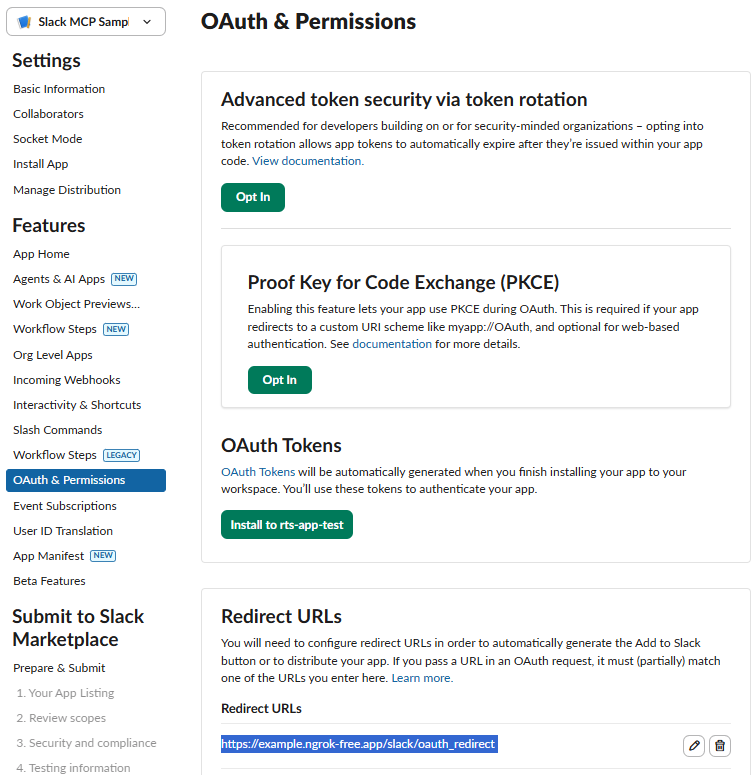Screen dimensions: 756x775
Task: Open the App Manifest page
Action: [50, 556]
